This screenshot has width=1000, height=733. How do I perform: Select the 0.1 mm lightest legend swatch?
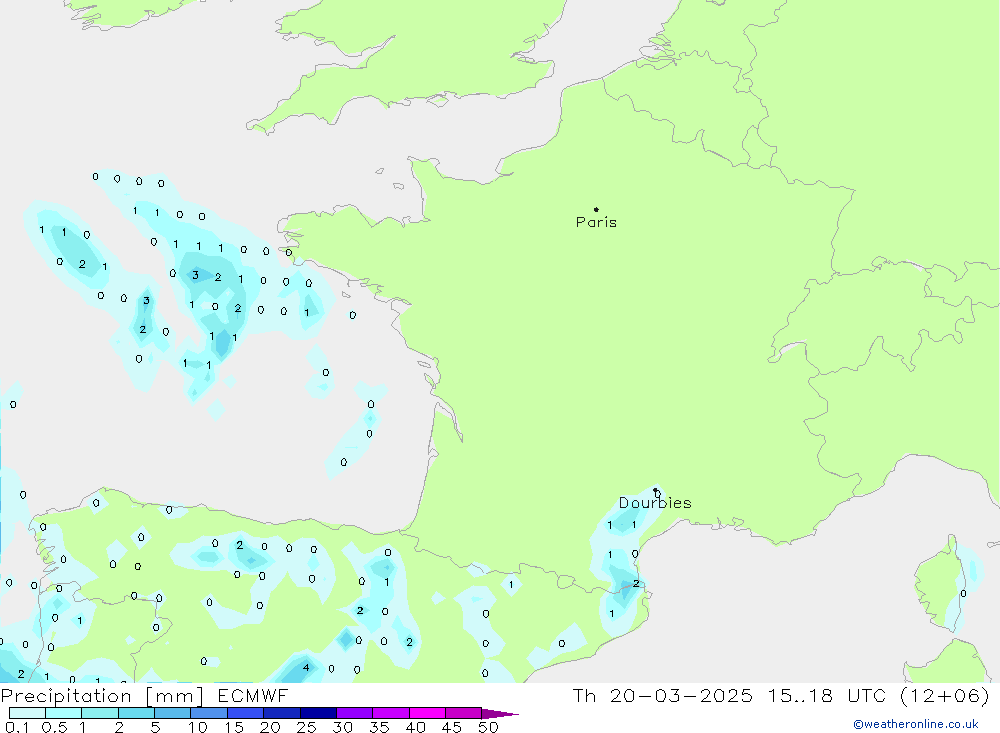point(27,713)
